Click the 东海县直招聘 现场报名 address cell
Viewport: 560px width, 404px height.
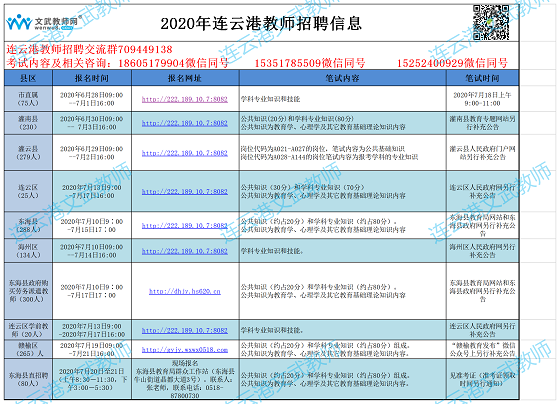point(185,379)
